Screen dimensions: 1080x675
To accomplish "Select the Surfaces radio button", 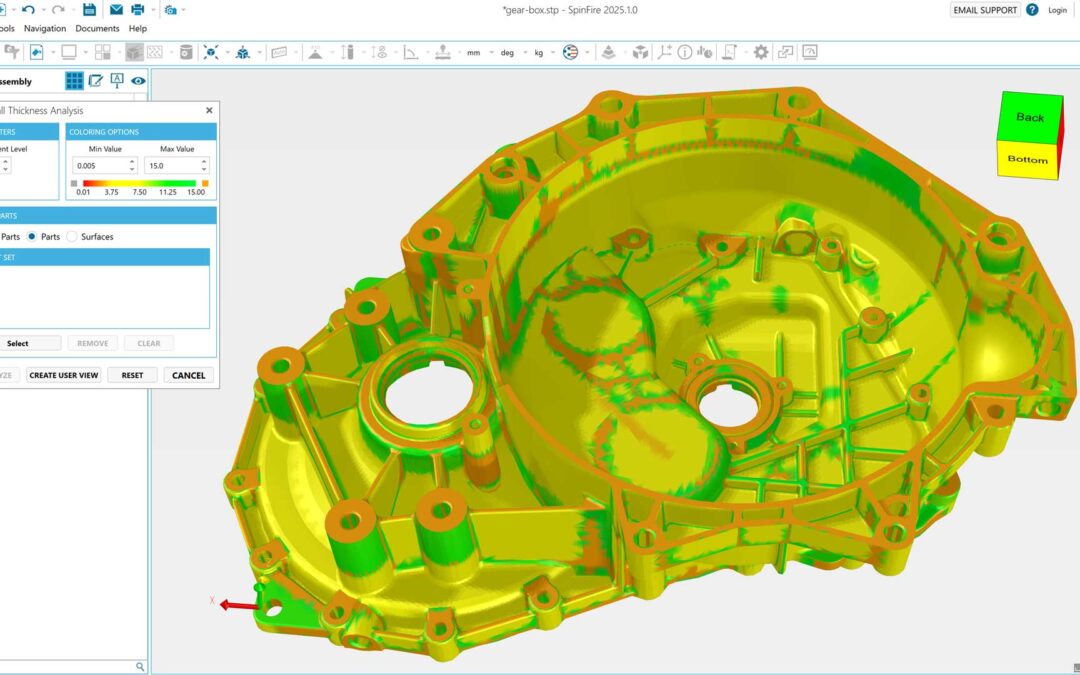I will pos(71,237).
